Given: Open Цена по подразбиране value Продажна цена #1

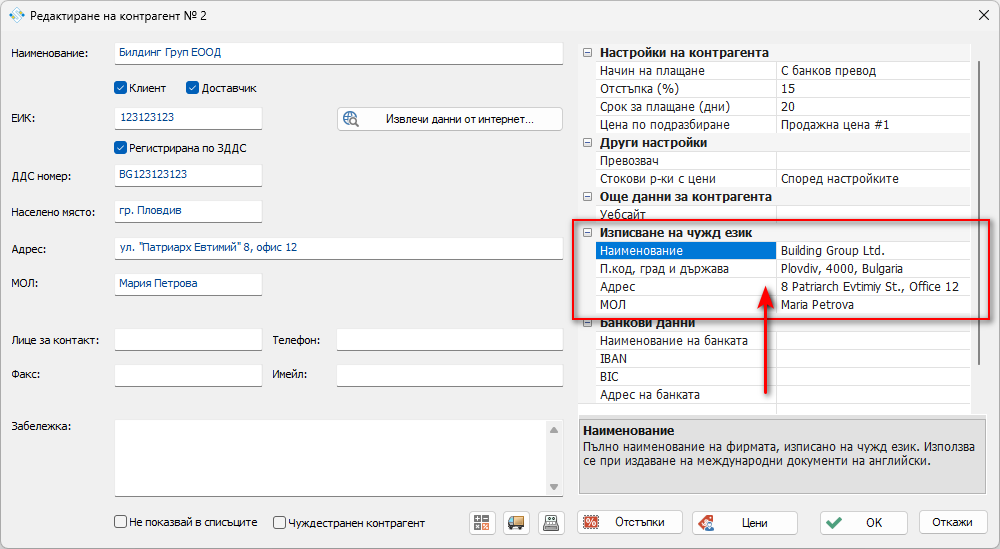Looking at the screenshot, I should [x=873, y=125].
